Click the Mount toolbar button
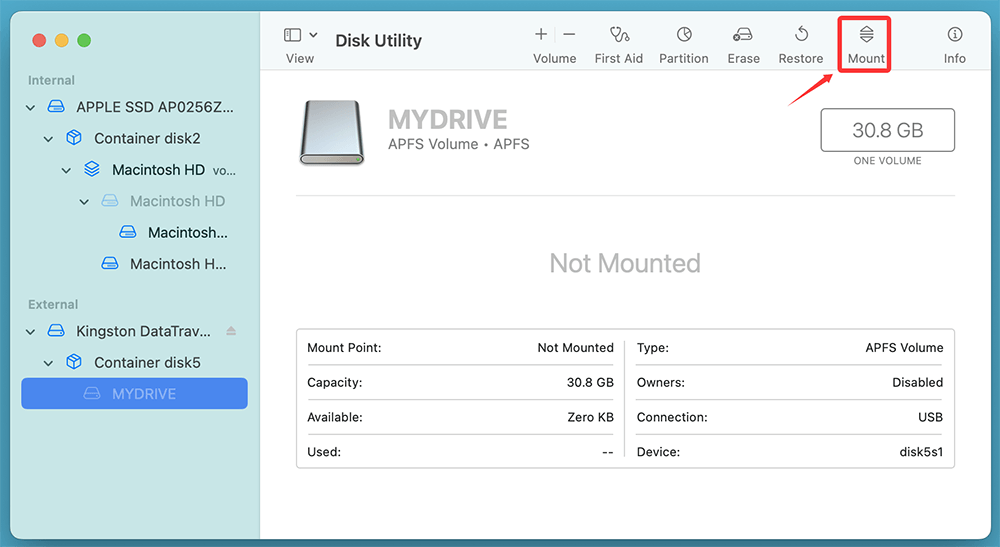Screen dimensions: 1000x547 point(865,45)
